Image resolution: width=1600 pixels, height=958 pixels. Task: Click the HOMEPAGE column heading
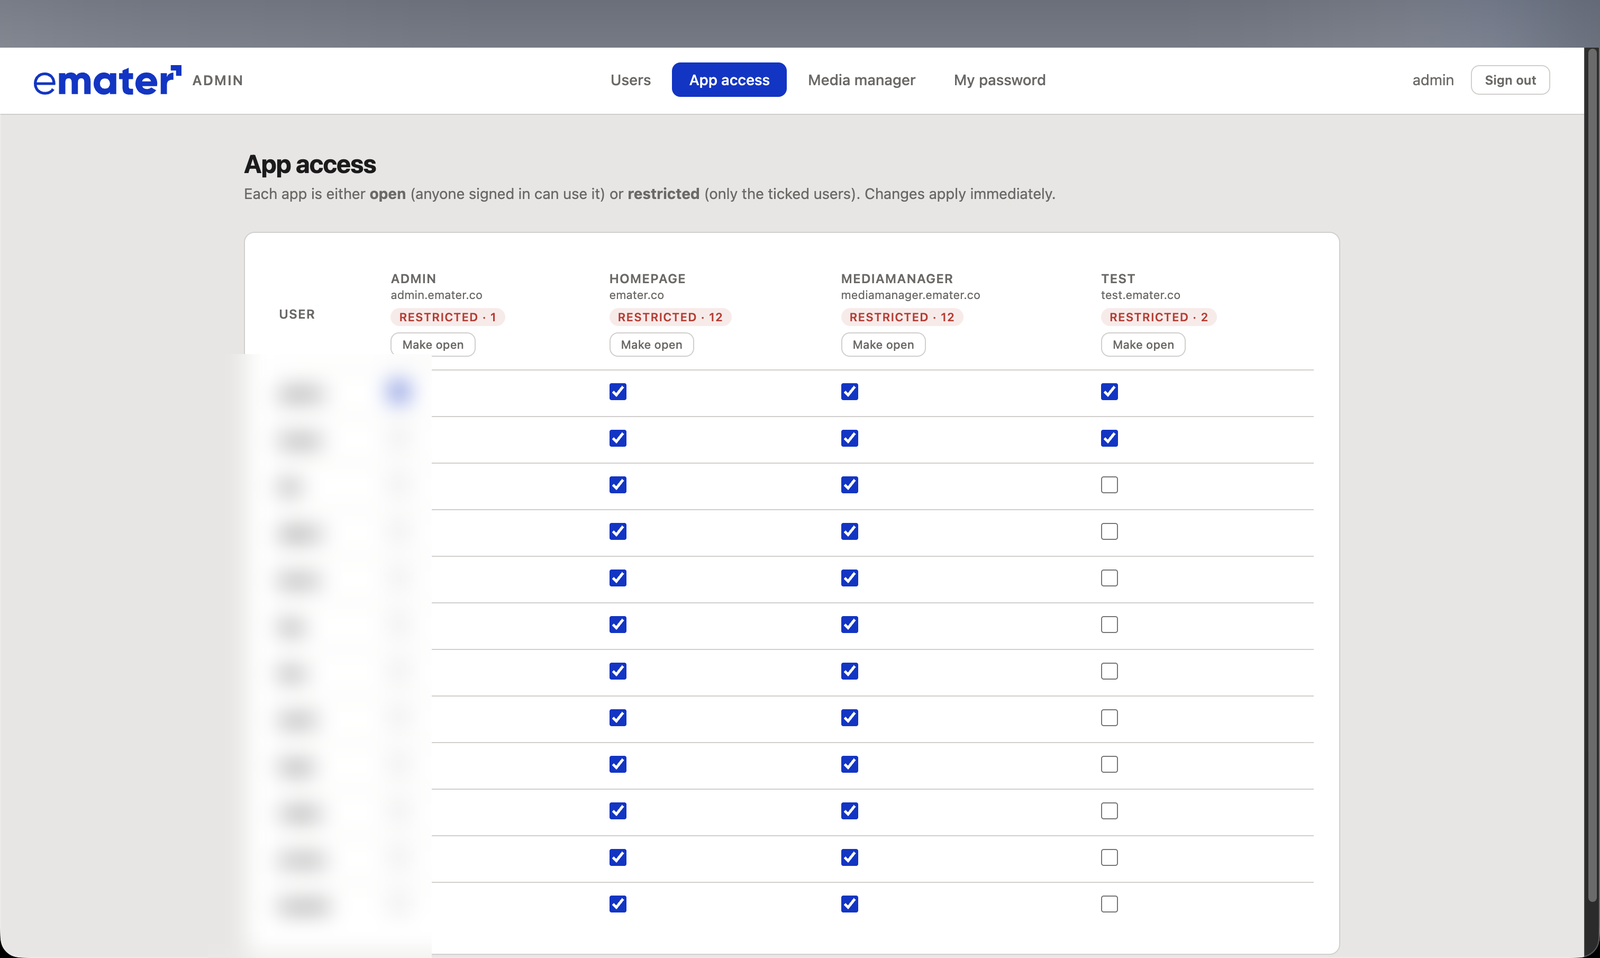(x=647, y=279)
